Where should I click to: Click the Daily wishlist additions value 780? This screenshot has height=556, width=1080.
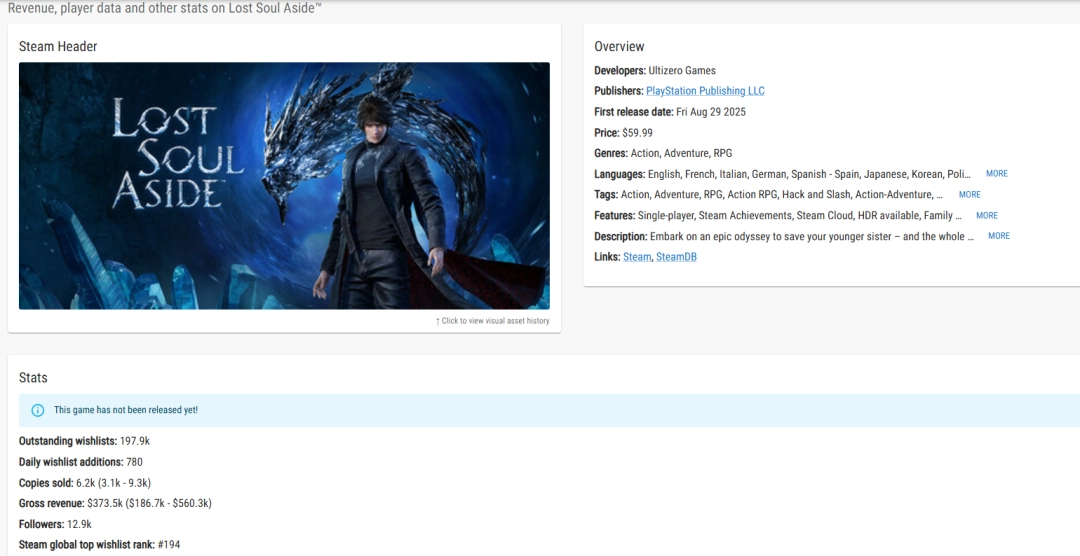coord(134,462)
